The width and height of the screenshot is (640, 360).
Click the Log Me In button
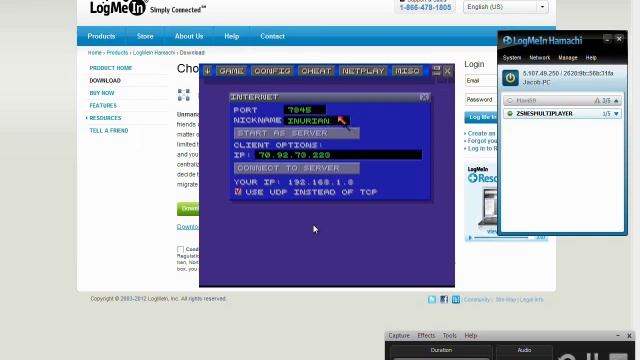[481, 117]
